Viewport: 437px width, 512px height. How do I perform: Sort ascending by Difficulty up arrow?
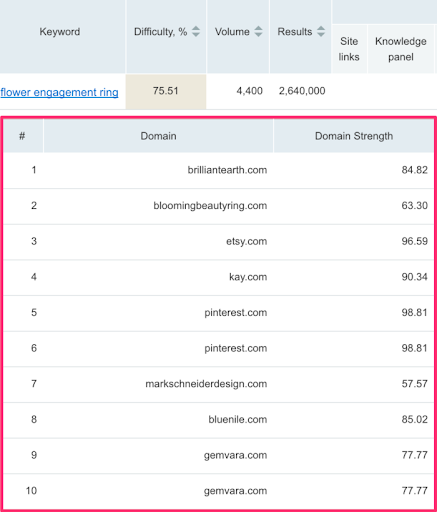[x=196, y=29]
